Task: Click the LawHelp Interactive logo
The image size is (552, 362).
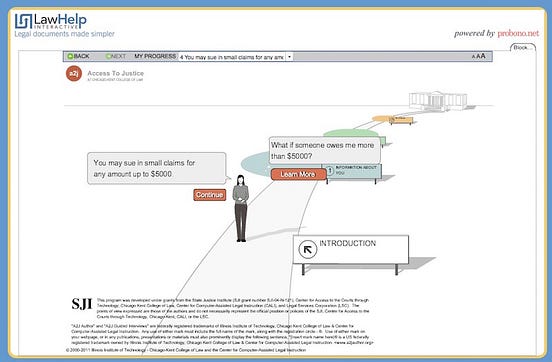Action: (x=50, y=21)
